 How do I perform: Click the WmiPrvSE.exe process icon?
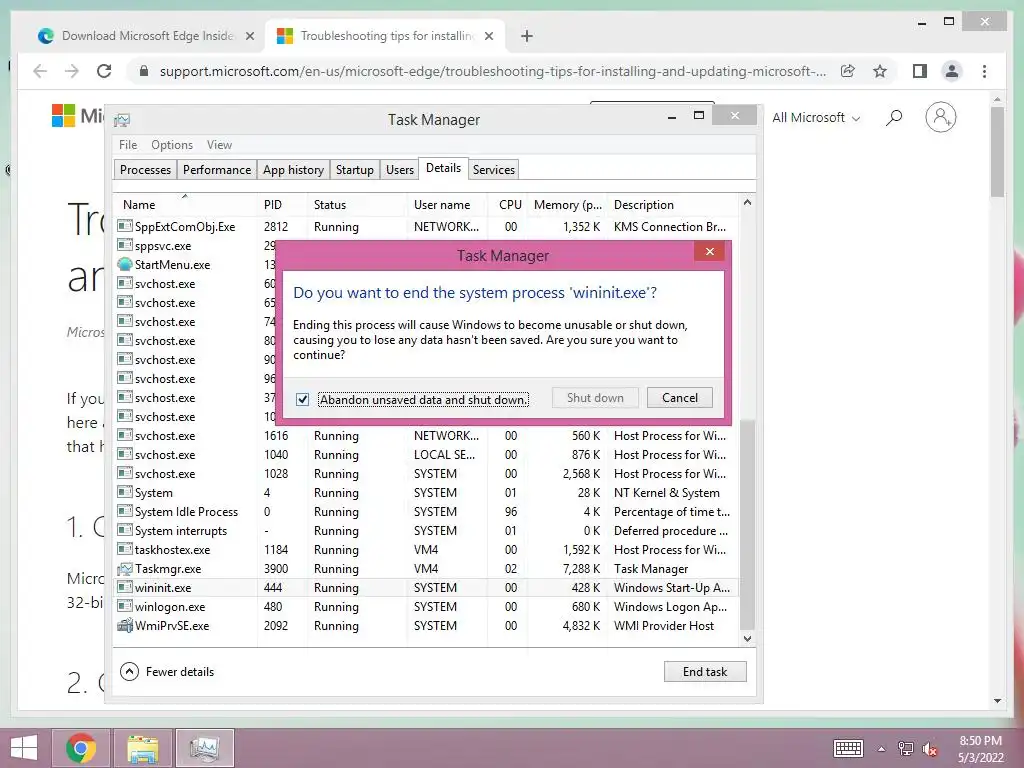click(125, 626)
